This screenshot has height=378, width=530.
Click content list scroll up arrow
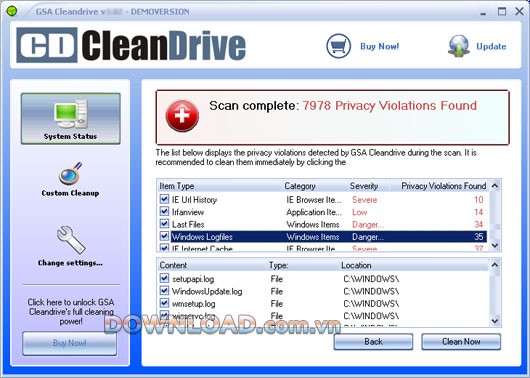pyautogui.click(x=495, y=265)
